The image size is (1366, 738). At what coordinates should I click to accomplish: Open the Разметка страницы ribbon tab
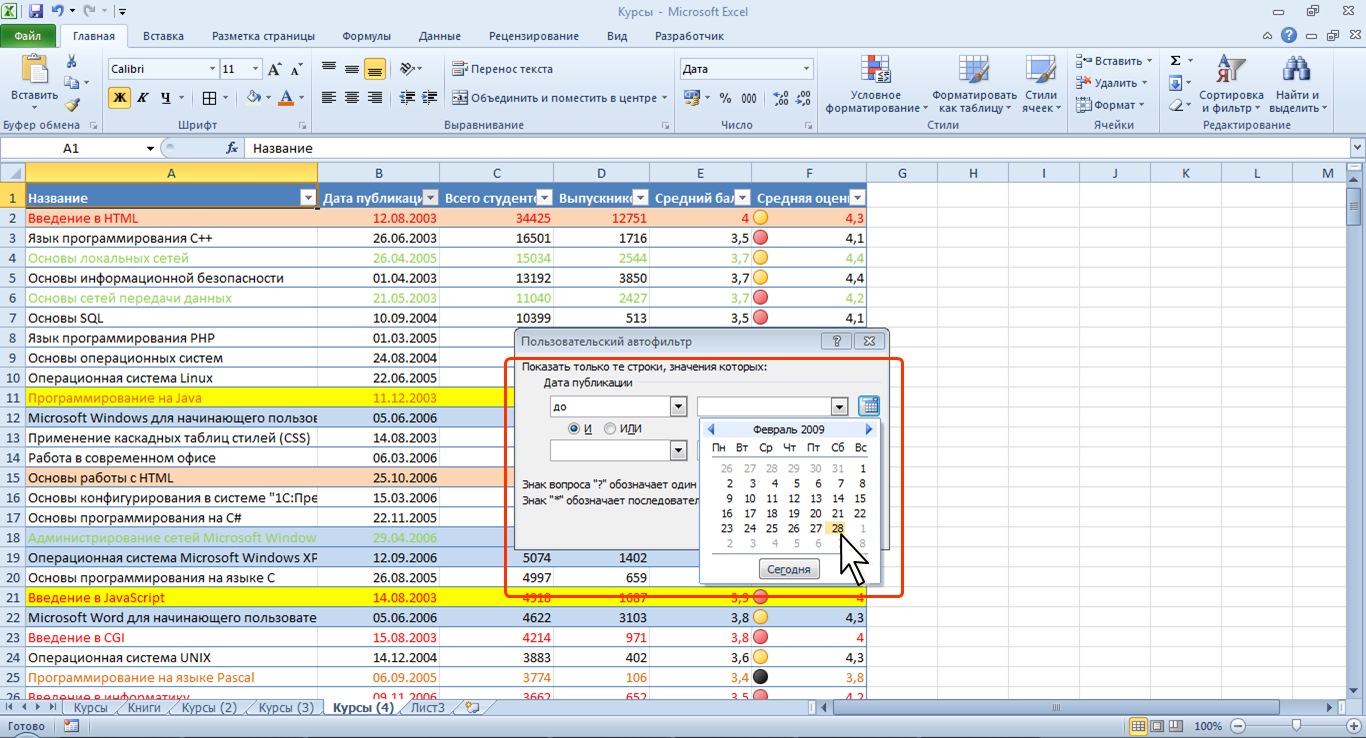pyautogui.click(x=263, y=36)
